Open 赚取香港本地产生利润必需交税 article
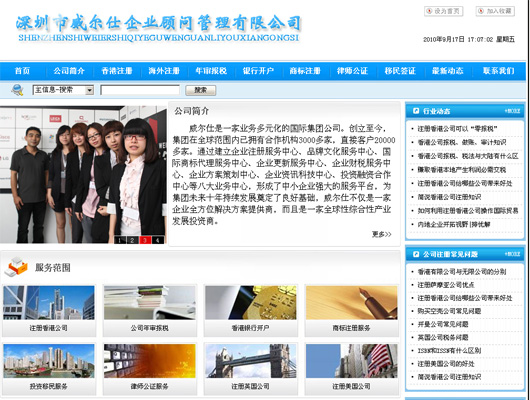 click(462, 170)
